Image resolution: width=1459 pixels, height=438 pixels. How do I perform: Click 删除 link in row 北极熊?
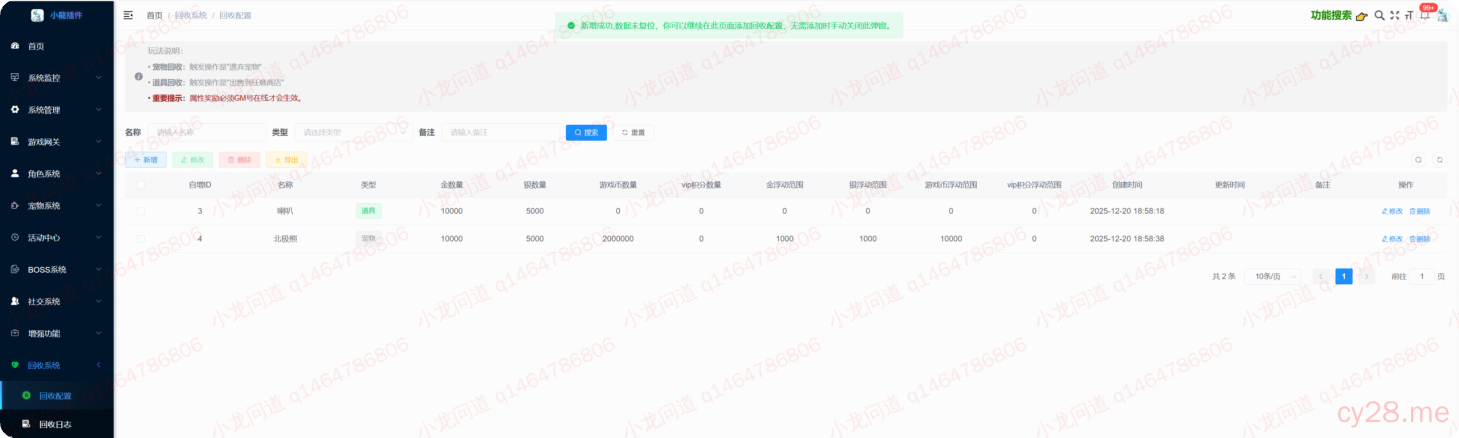point(1420,239)
